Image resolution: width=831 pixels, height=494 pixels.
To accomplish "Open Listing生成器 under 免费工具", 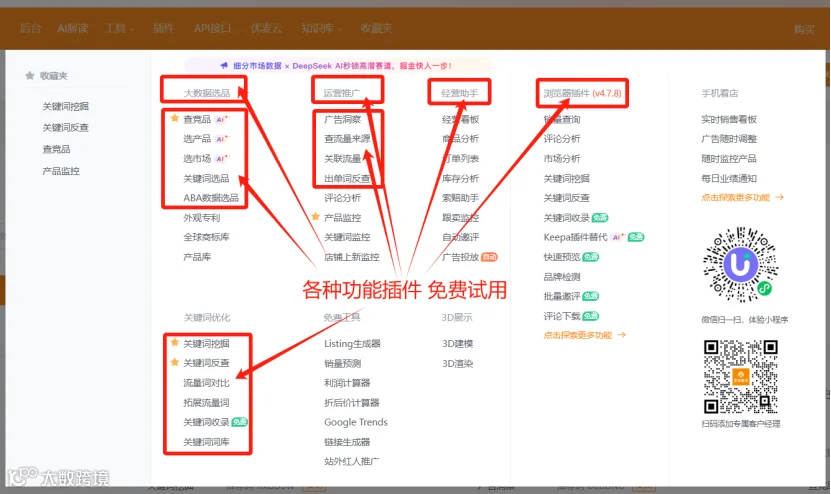I will [x=352, y=343].
